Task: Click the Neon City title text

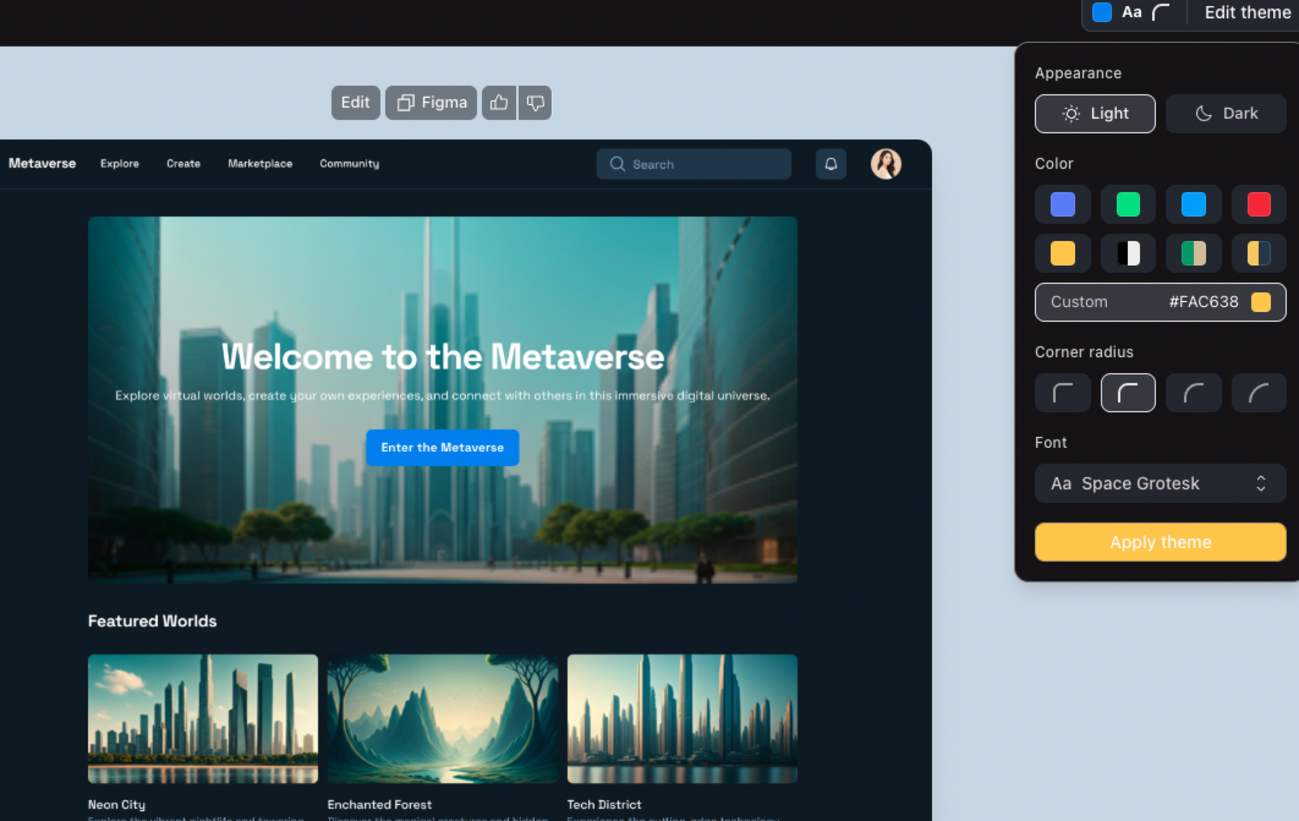Action: [x=117, y=805]
